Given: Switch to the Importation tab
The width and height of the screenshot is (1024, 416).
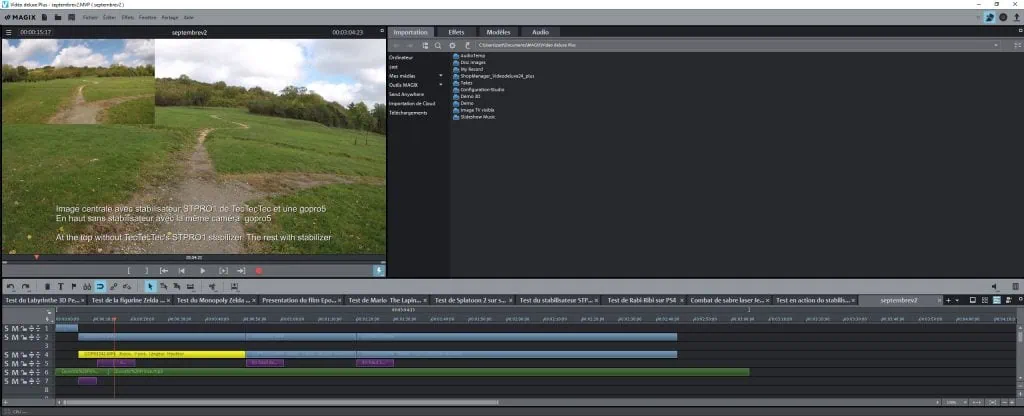Looking at the screenshot, I should [411, 32].
